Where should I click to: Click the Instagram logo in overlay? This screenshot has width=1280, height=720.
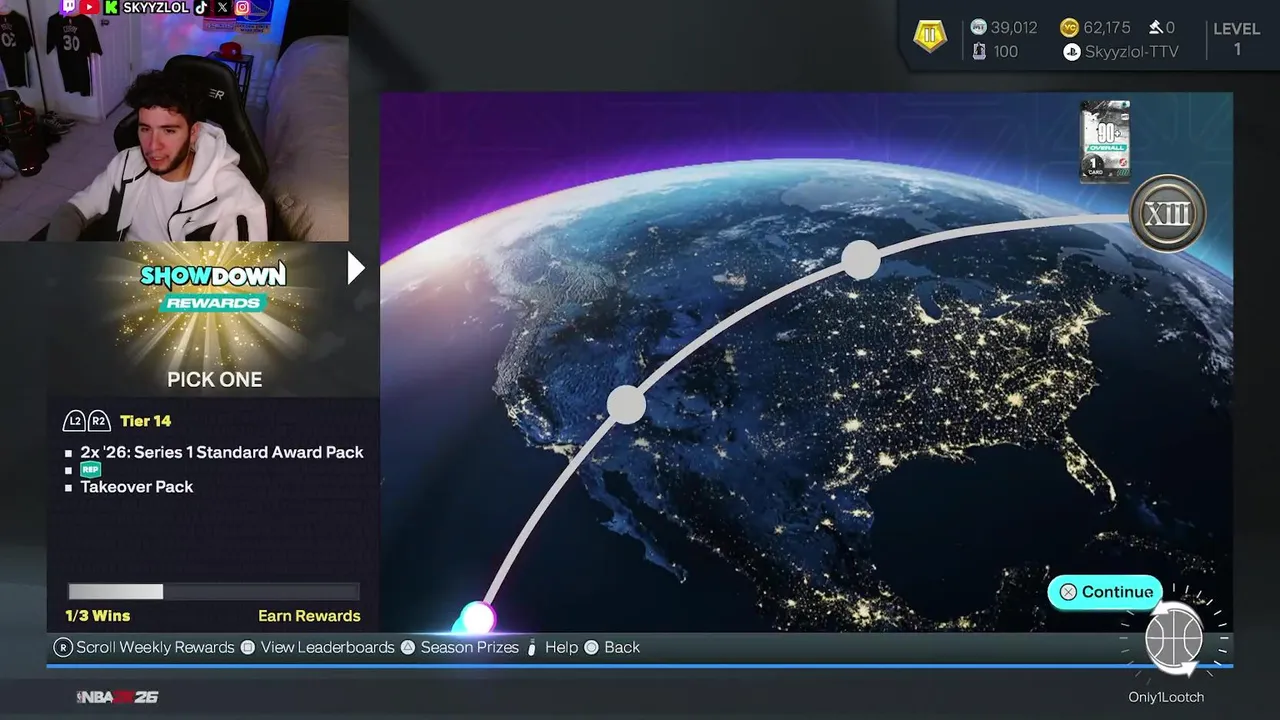[242, 7]
